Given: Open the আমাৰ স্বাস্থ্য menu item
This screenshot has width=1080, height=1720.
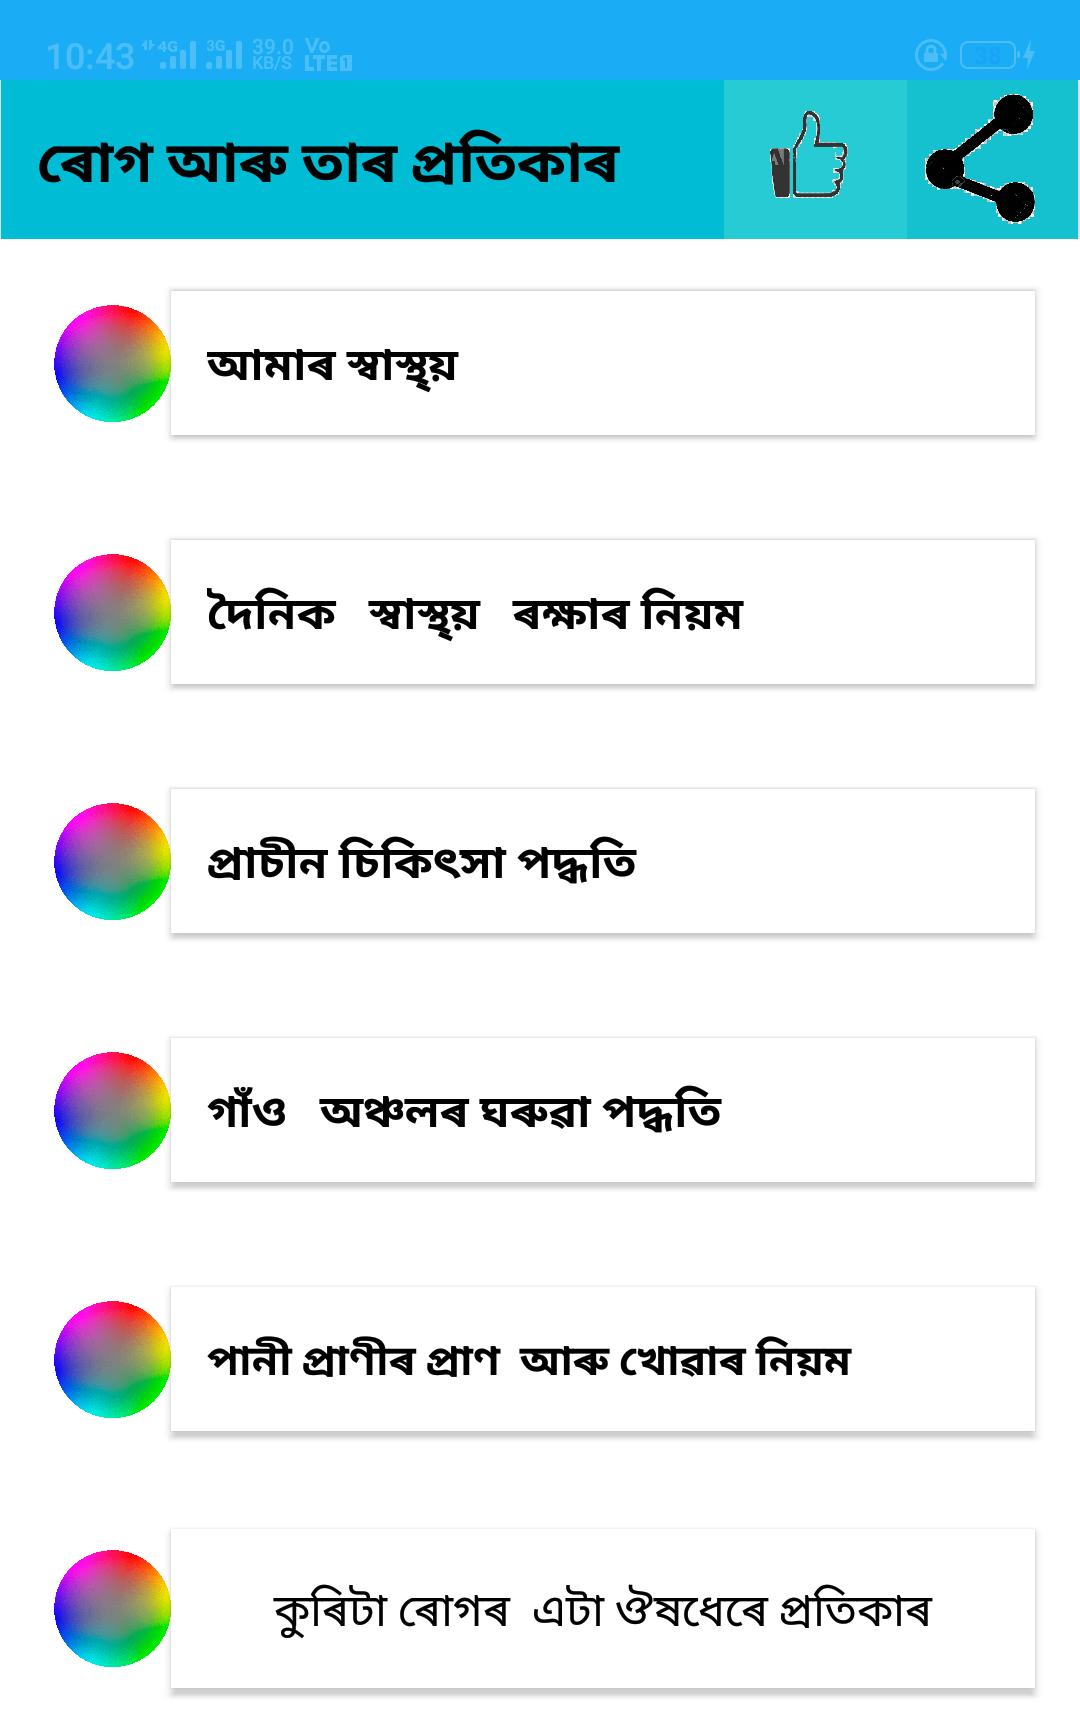Looking at the screenshot, I should point(602,363).
